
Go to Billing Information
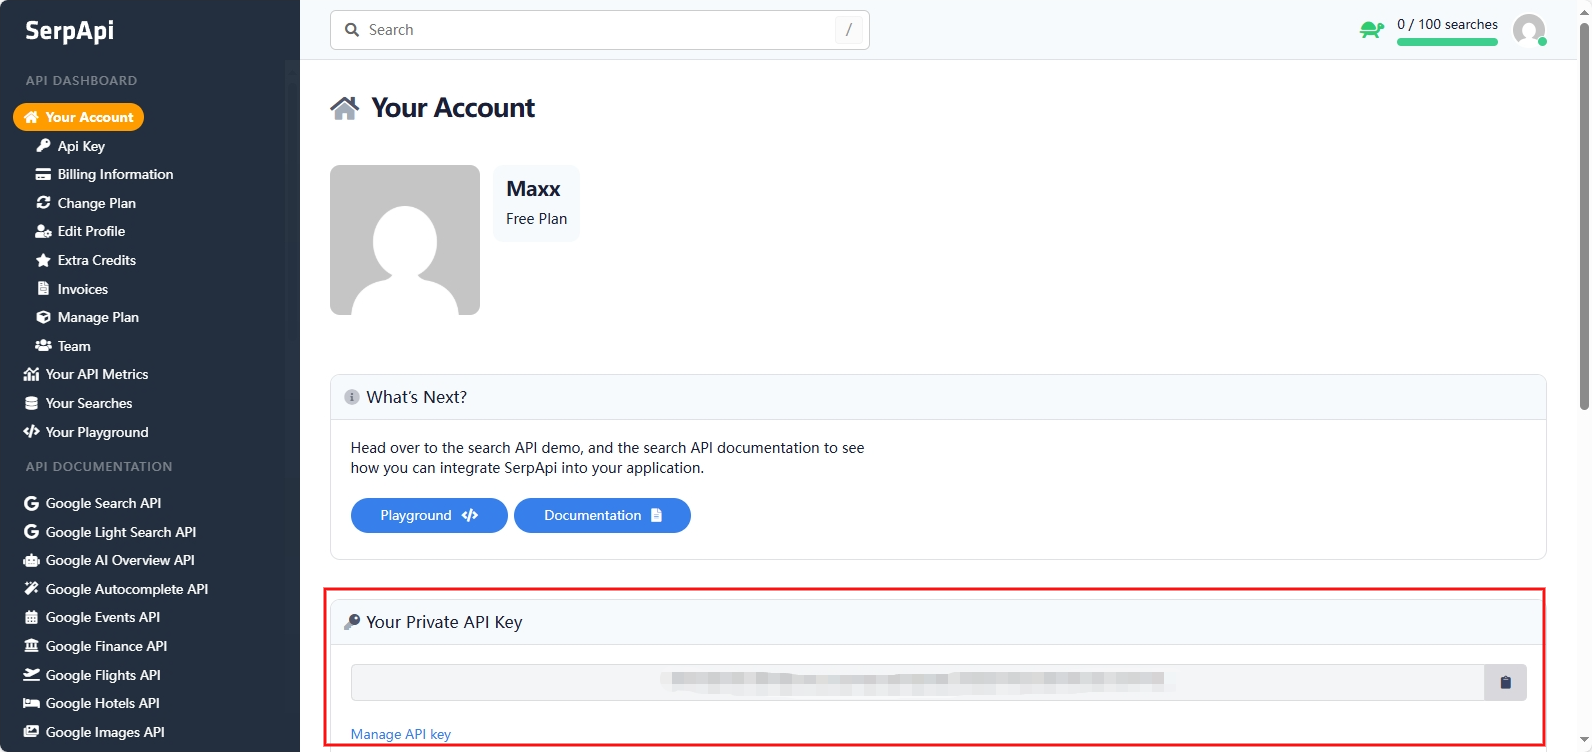tap(115, 174)
